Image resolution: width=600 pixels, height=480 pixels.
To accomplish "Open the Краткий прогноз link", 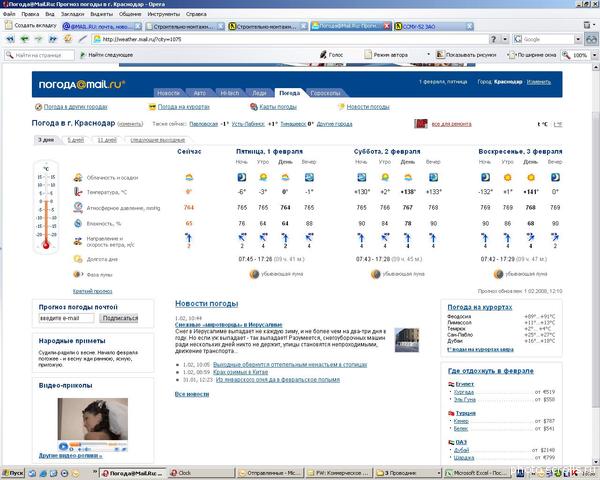I will tap(93, 291).
